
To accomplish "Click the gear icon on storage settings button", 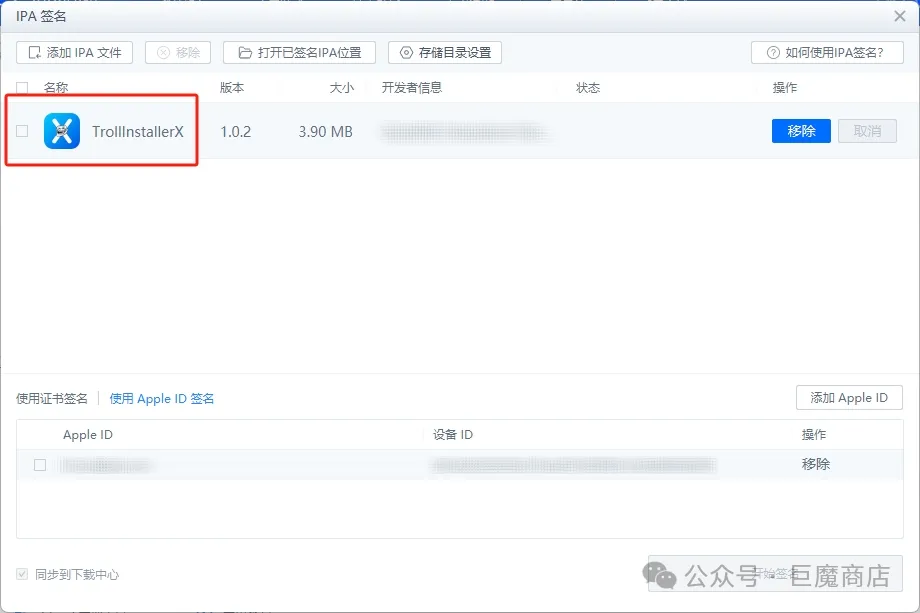I will tap(406, 53).
